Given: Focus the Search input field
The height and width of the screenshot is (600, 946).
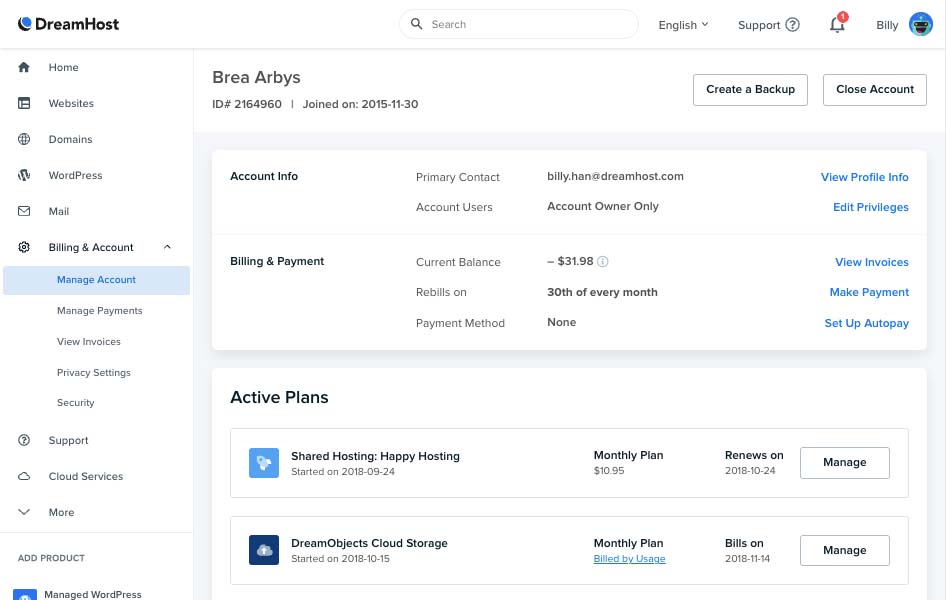Looking at the screenshot, I should click(518, 24).
